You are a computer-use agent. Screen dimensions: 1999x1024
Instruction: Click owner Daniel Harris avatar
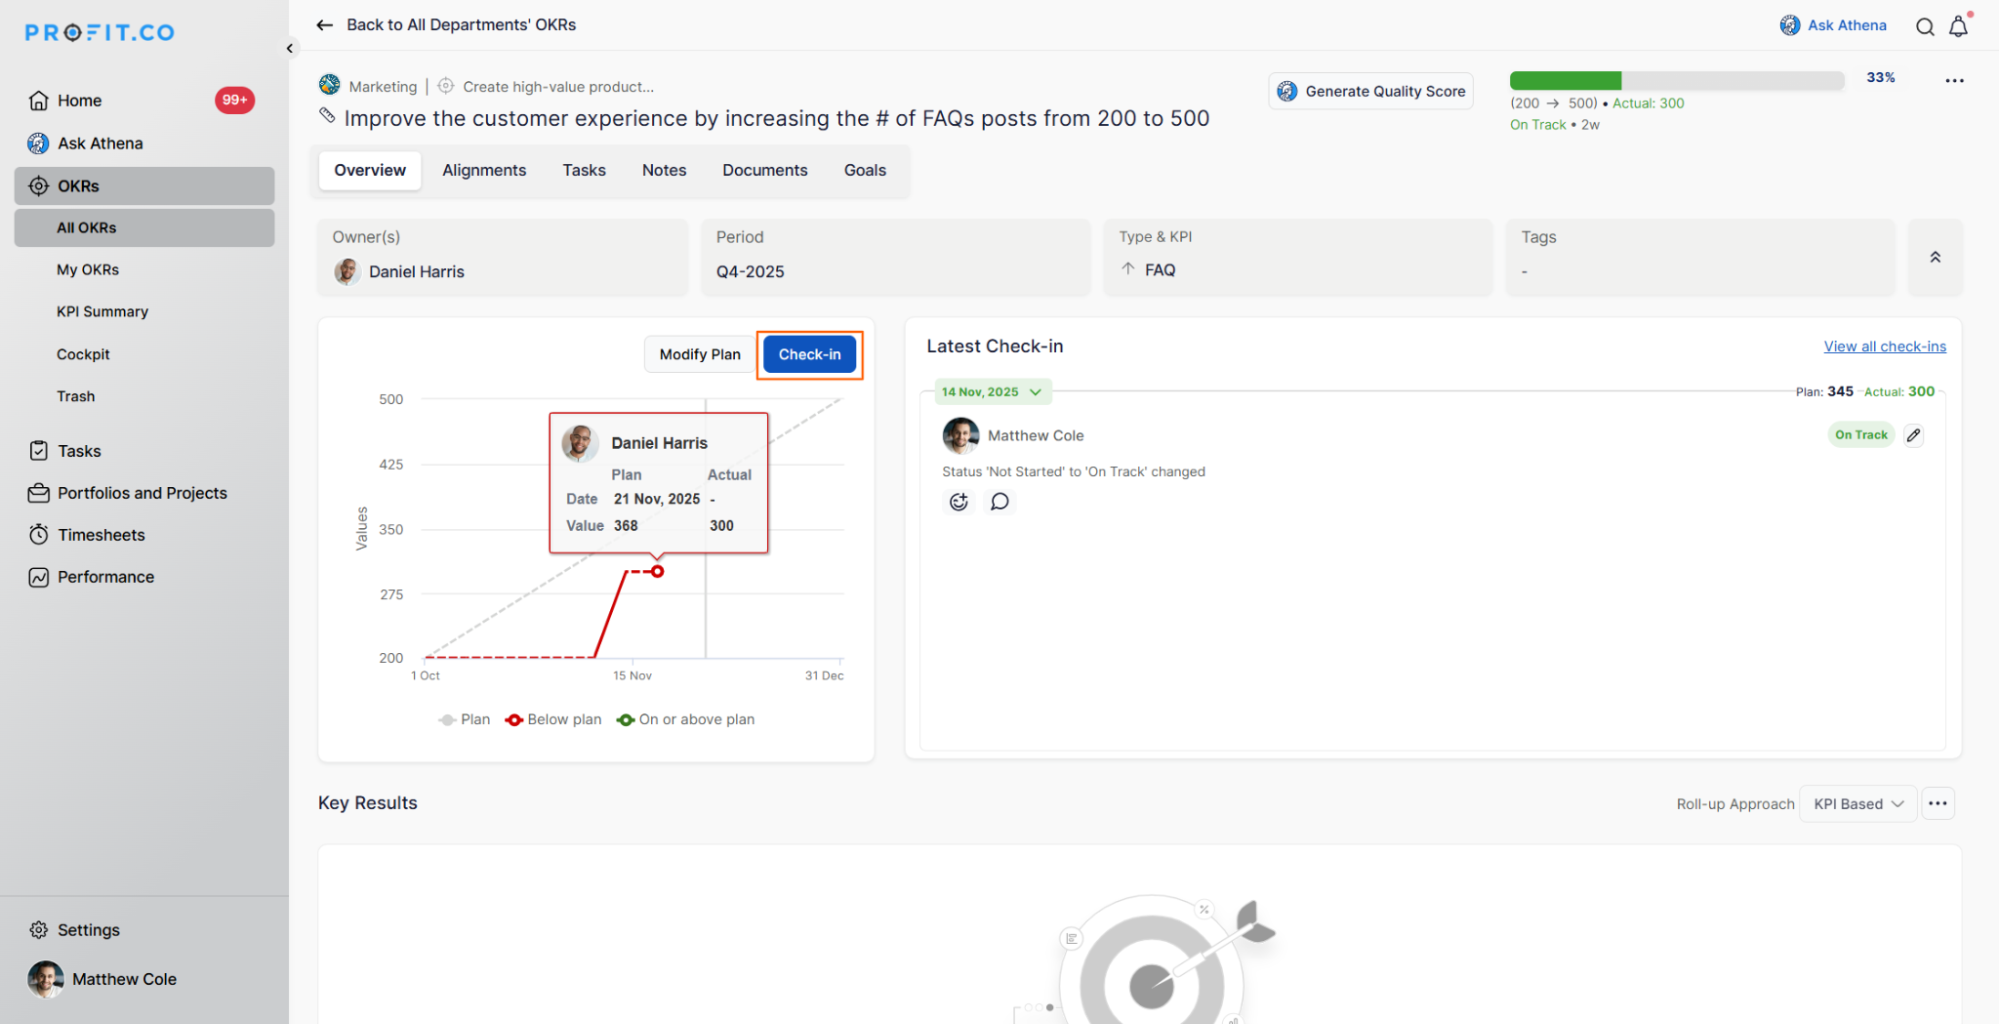(x=347, y=272)
